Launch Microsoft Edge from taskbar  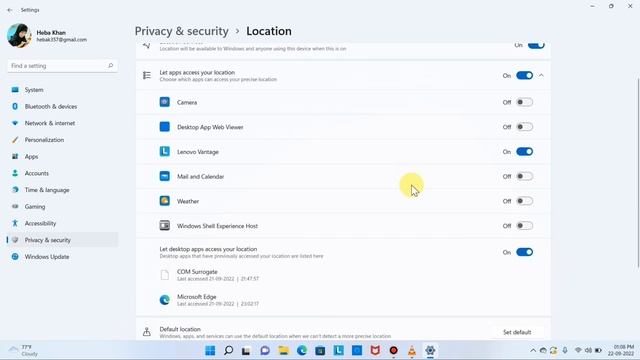coord(302,351)
